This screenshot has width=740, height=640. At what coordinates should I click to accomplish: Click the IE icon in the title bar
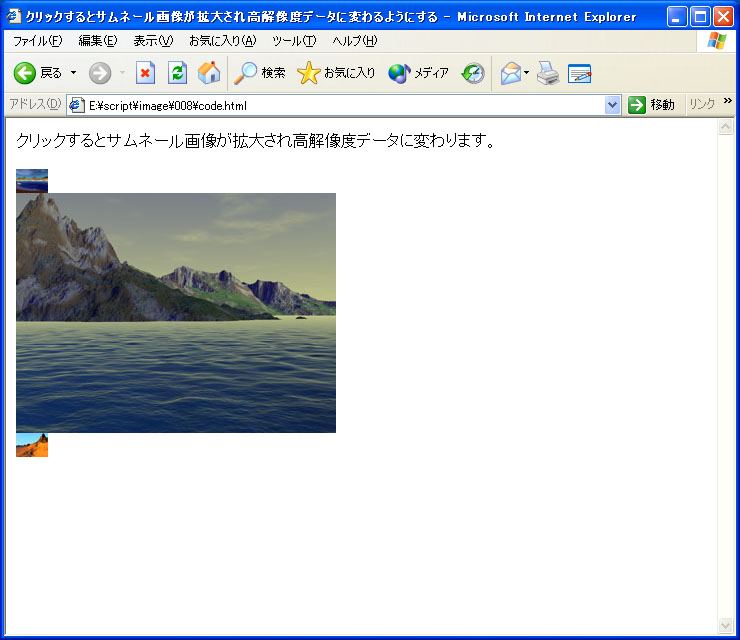pyautogui.click(x=14, y=17)
